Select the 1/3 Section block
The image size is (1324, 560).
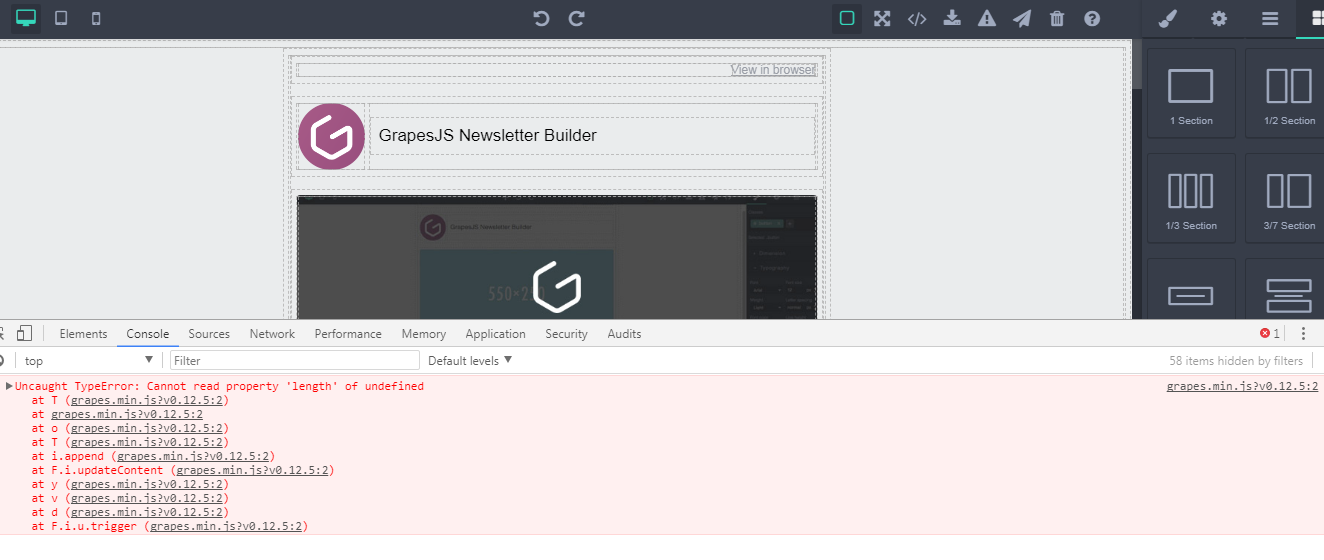coord(1191,199)
